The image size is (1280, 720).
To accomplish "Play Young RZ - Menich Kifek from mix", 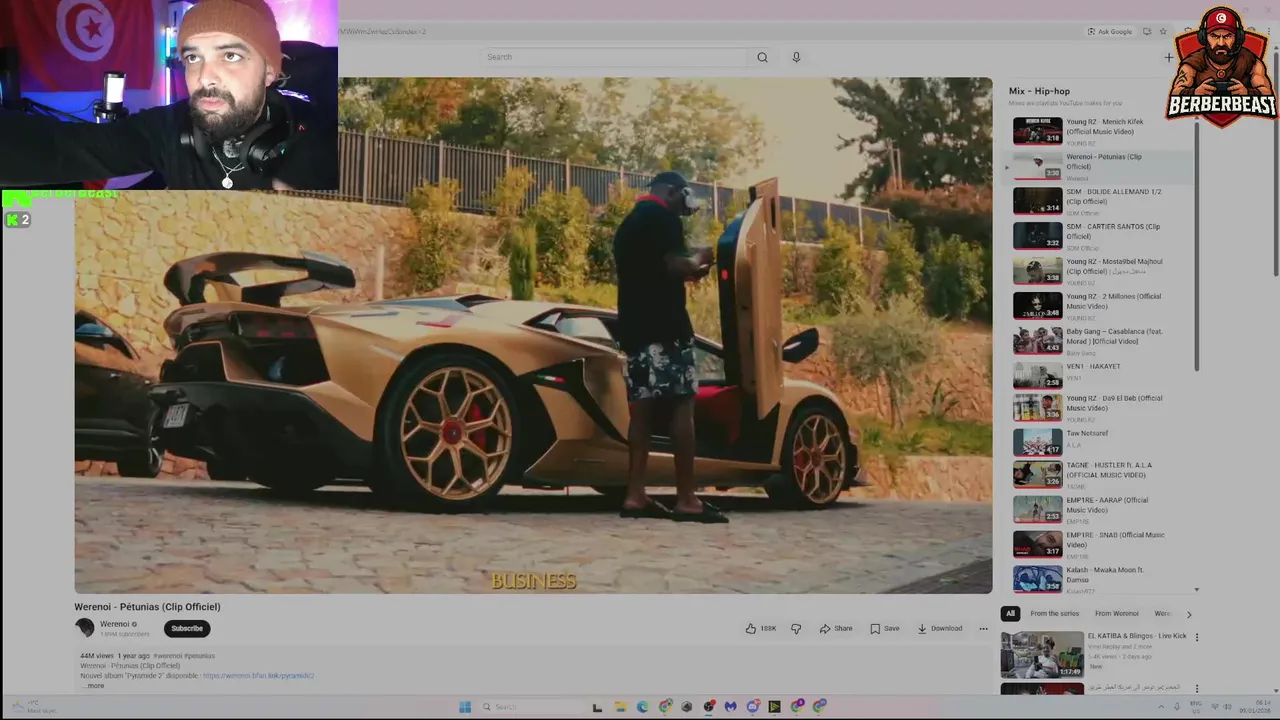I will pyautogui.click(x=1098, y=130).
